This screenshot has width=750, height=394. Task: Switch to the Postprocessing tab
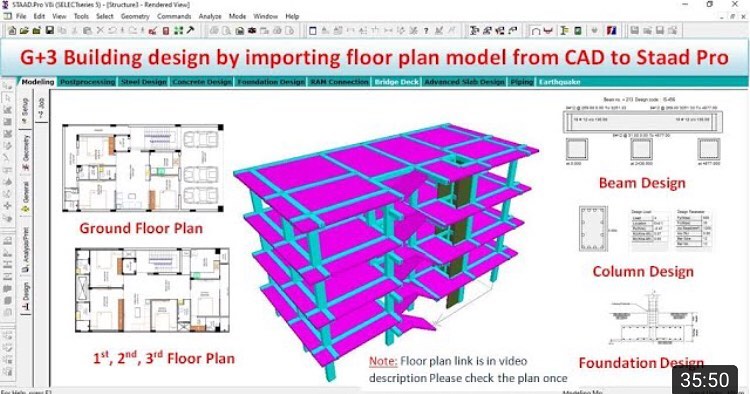88,82
